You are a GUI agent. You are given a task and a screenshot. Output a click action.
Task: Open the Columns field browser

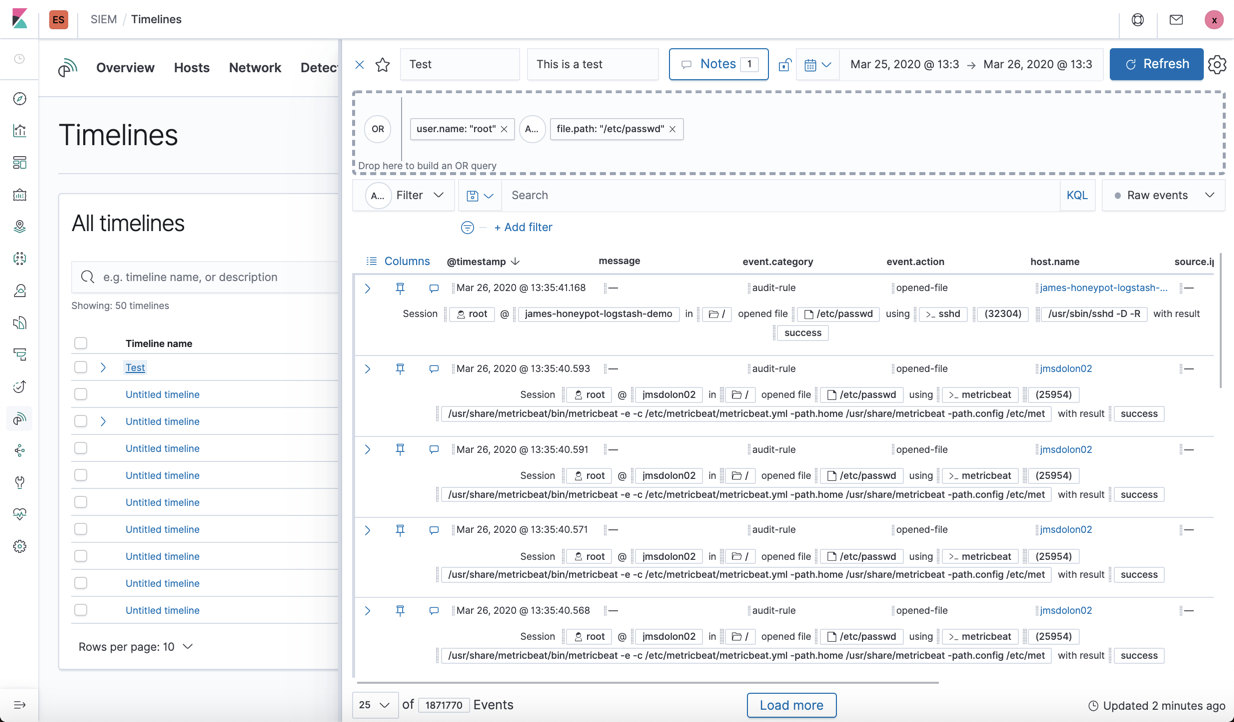[398, 261]
